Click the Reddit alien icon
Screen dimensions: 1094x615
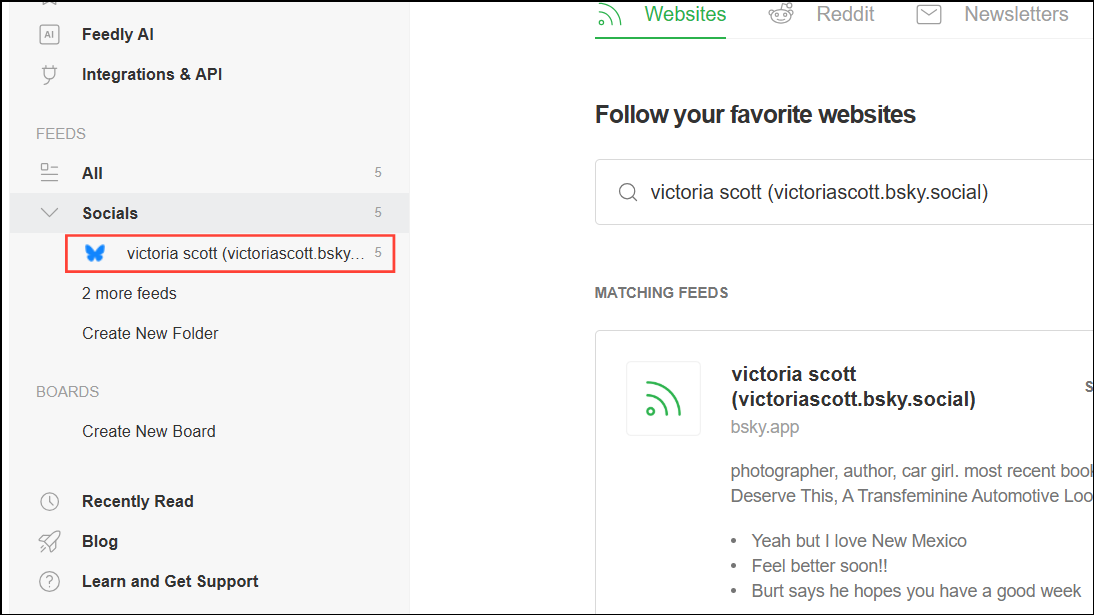[781, 14]
